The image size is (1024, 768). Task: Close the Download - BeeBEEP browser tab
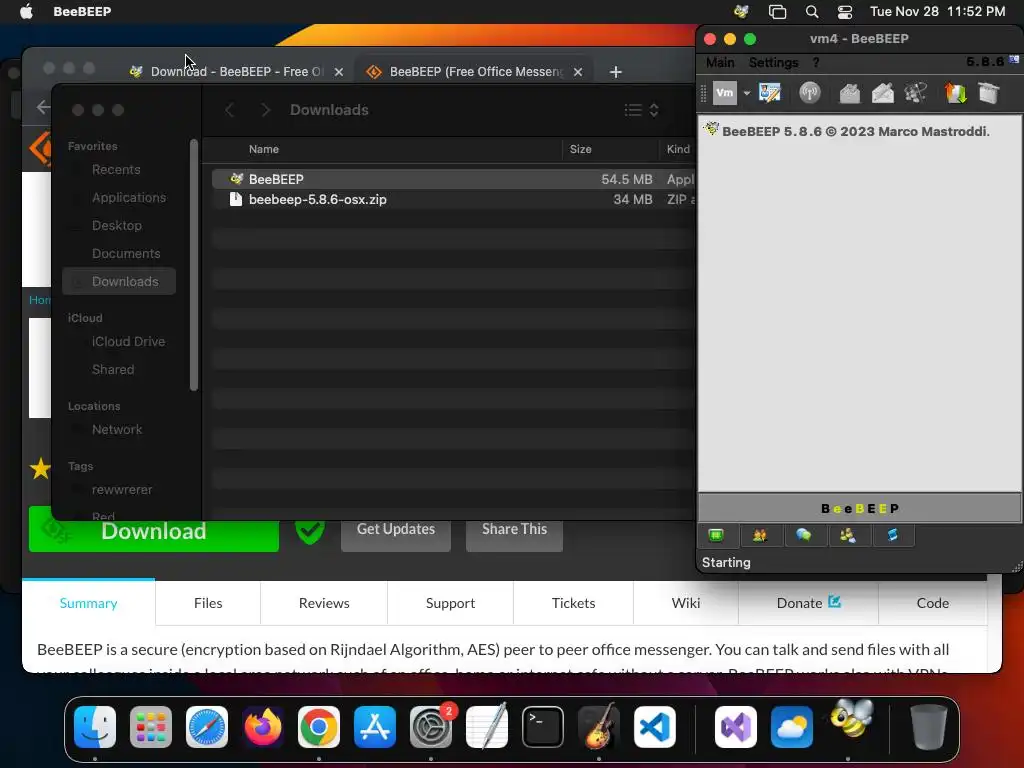(338, 72)
